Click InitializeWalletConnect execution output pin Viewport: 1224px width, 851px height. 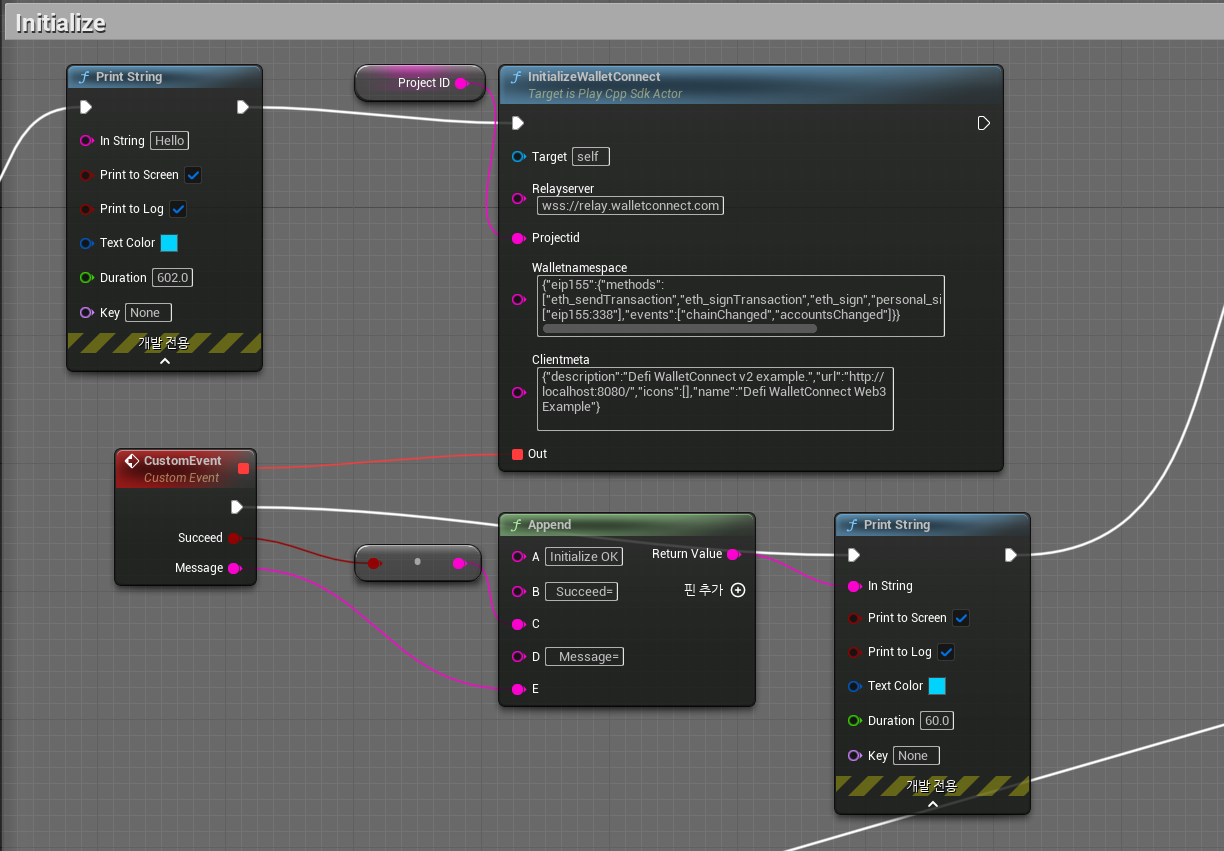point(983,123)
